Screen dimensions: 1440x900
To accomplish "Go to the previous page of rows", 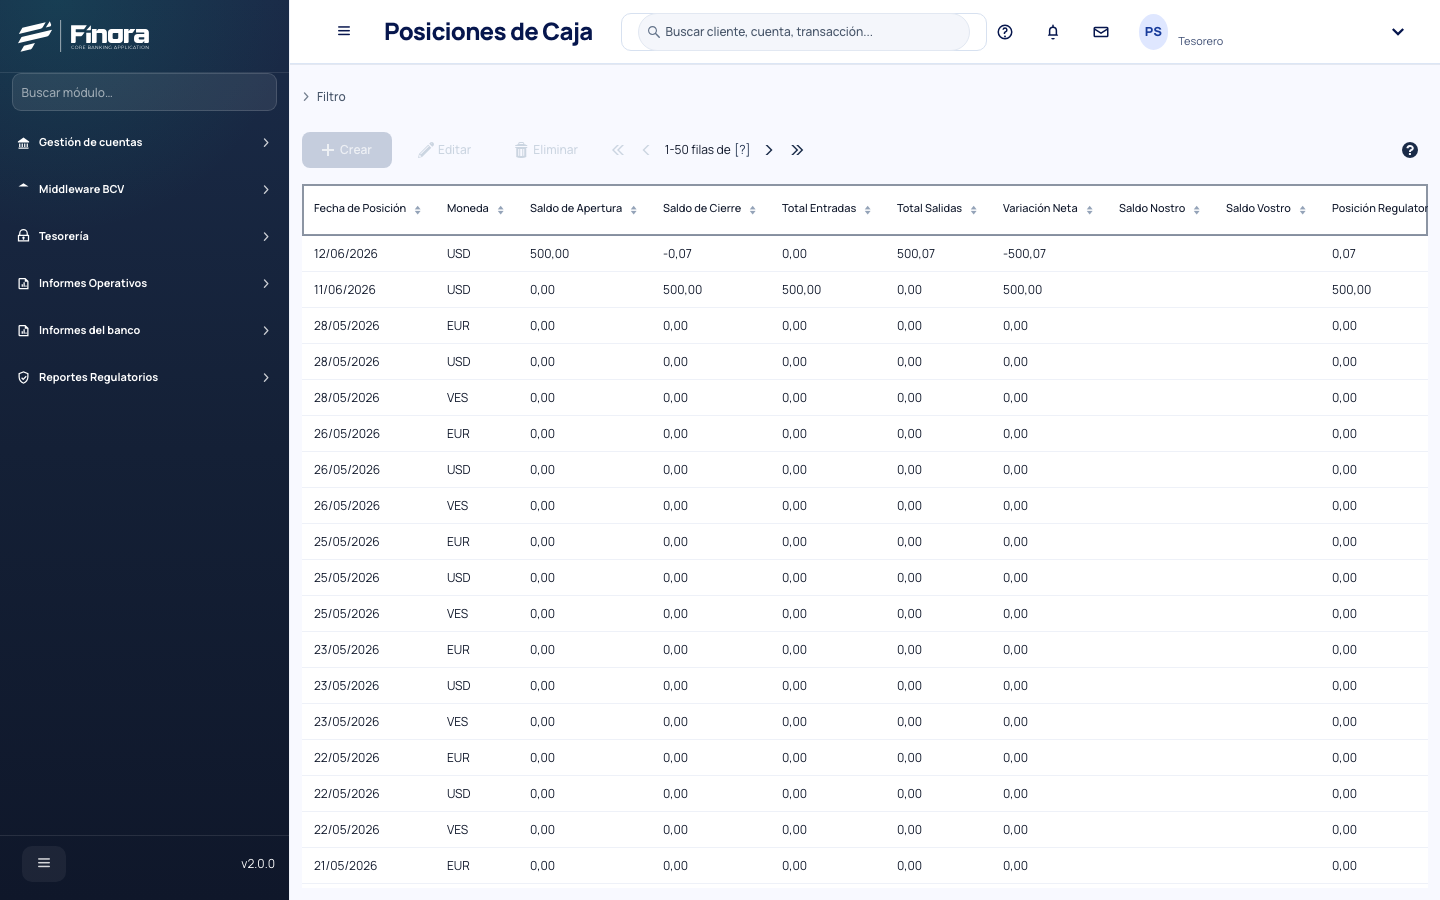I will (x=646, y=150).
